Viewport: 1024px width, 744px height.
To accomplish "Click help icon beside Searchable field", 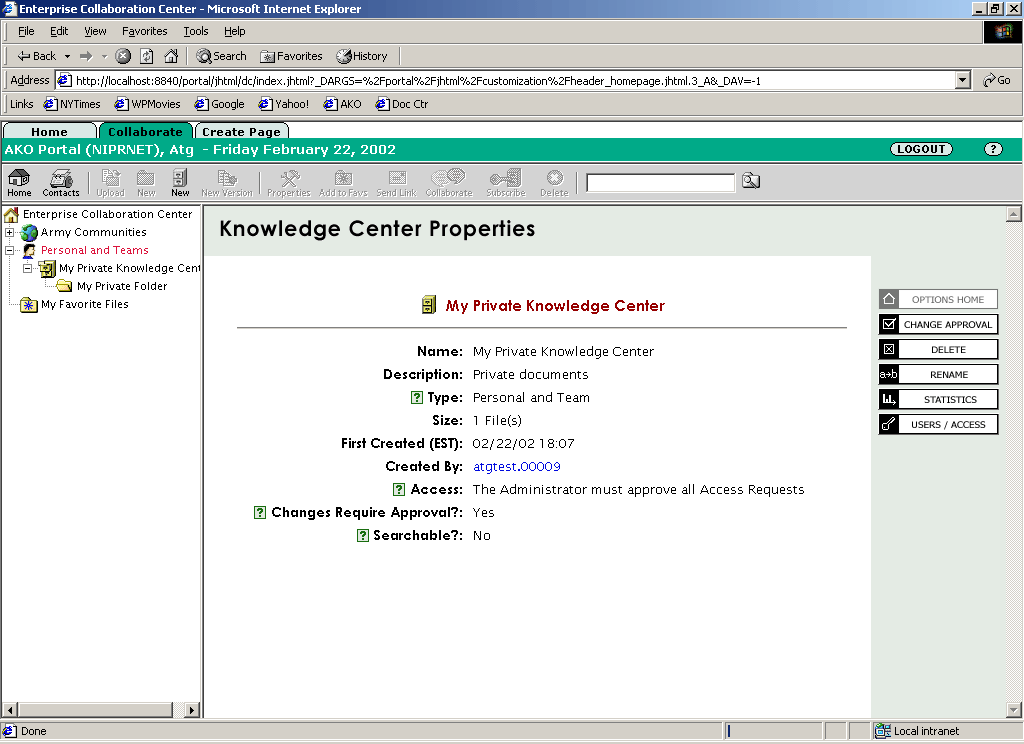I will [364, 536].
